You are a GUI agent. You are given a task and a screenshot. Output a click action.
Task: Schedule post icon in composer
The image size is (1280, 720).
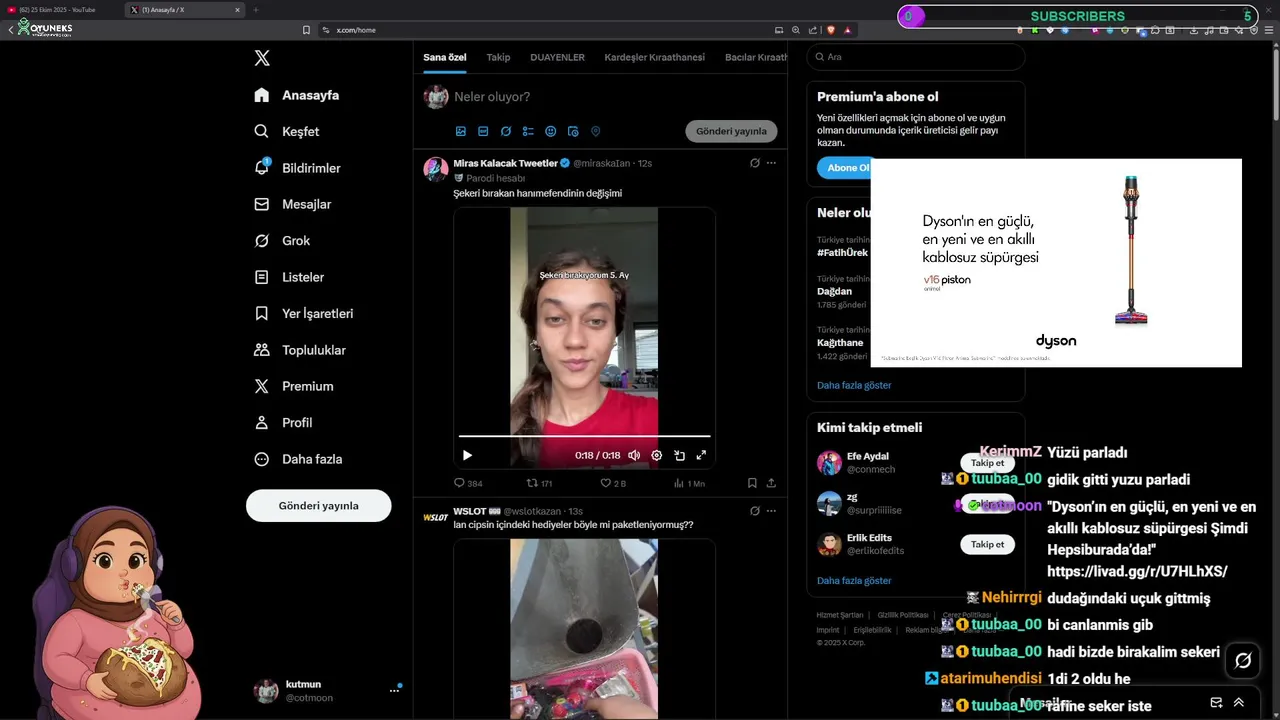[x=573, y=131]
